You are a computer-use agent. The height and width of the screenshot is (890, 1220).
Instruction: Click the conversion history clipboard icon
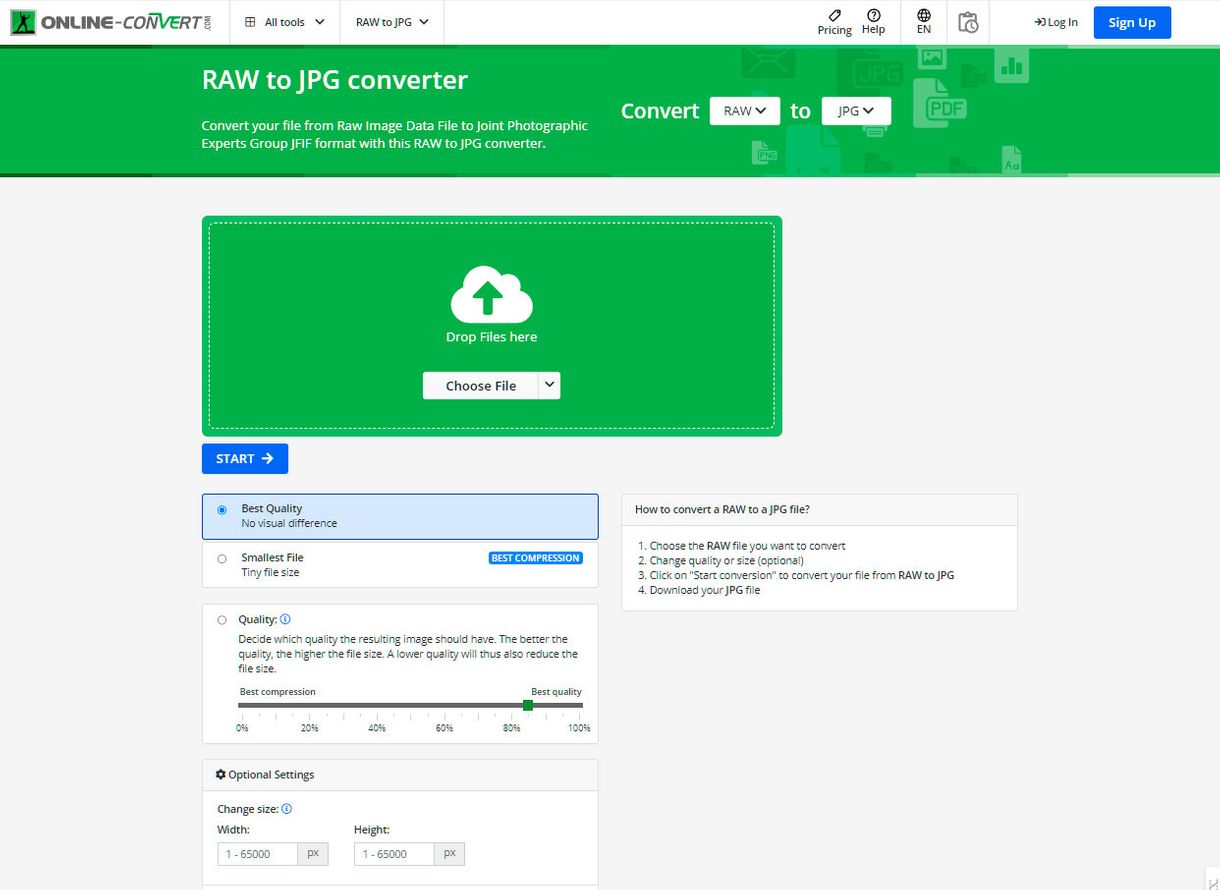tap(967, 21)
